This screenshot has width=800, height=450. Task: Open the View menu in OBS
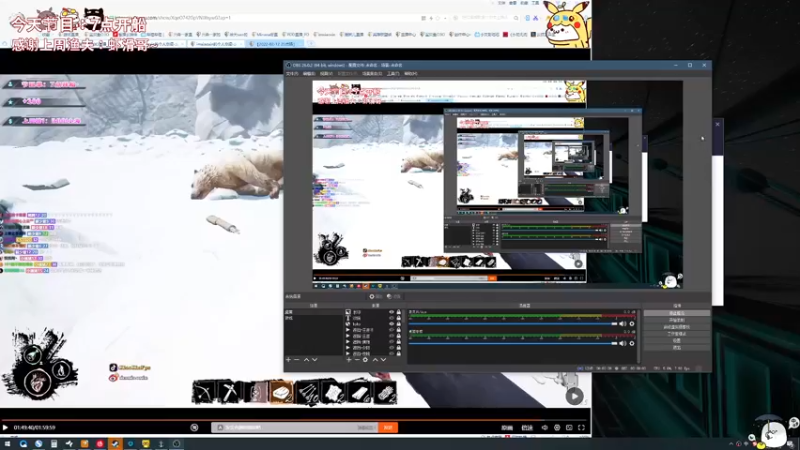(x=327, y=73)
